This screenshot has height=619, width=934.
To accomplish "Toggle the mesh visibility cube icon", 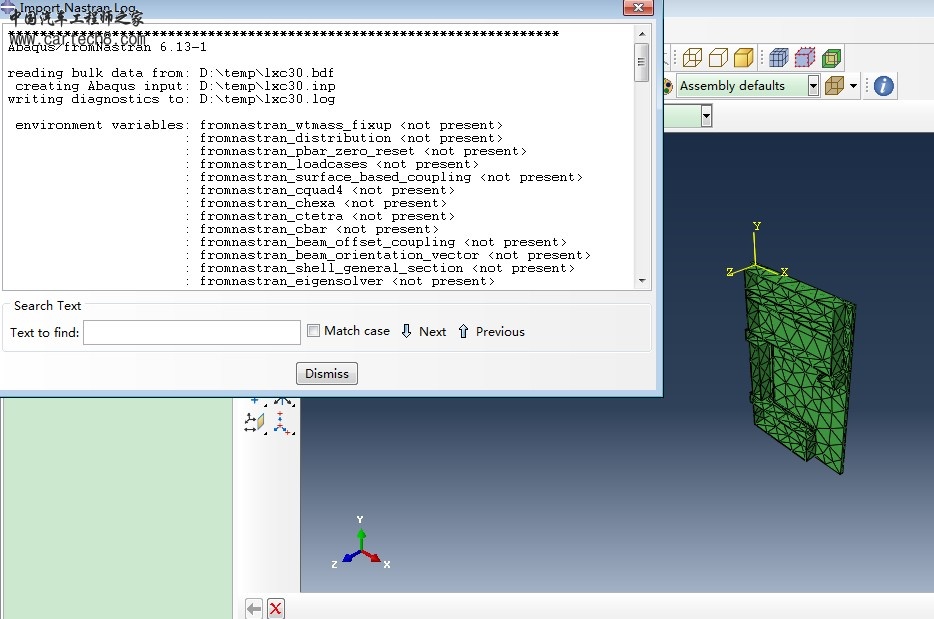I will [779, 57].
